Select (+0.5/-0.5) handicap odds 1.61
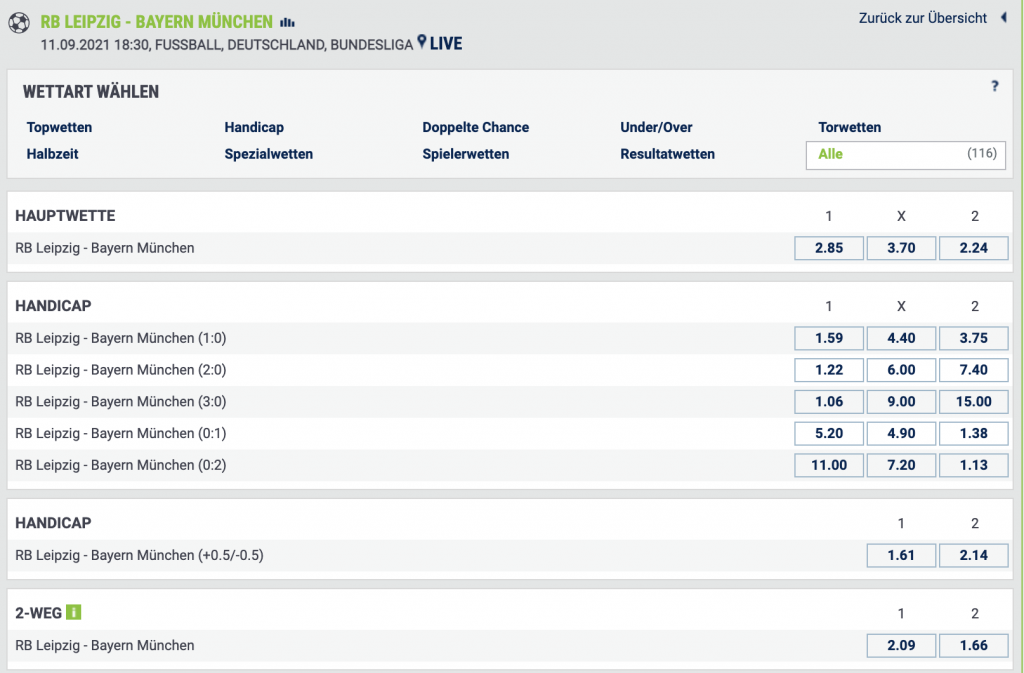 pyautogui.click(x=901, y=556)
